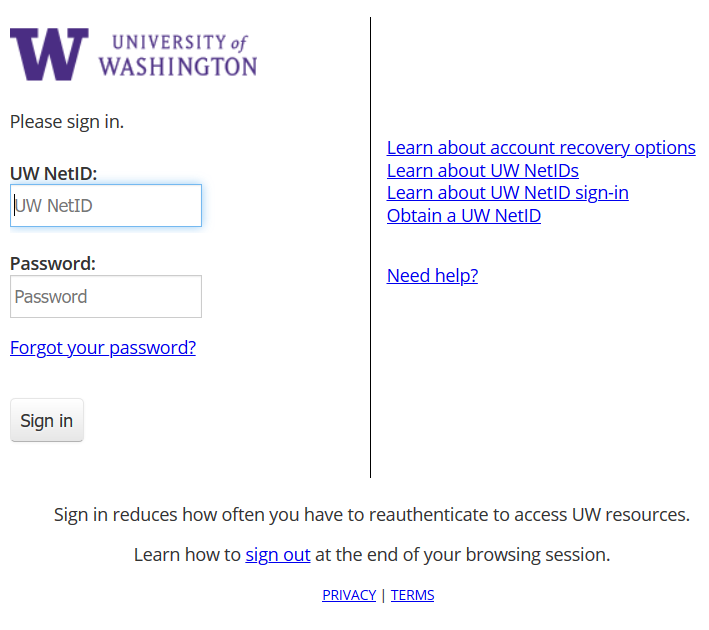Open the Forgot your password link

tap(103, 348)
